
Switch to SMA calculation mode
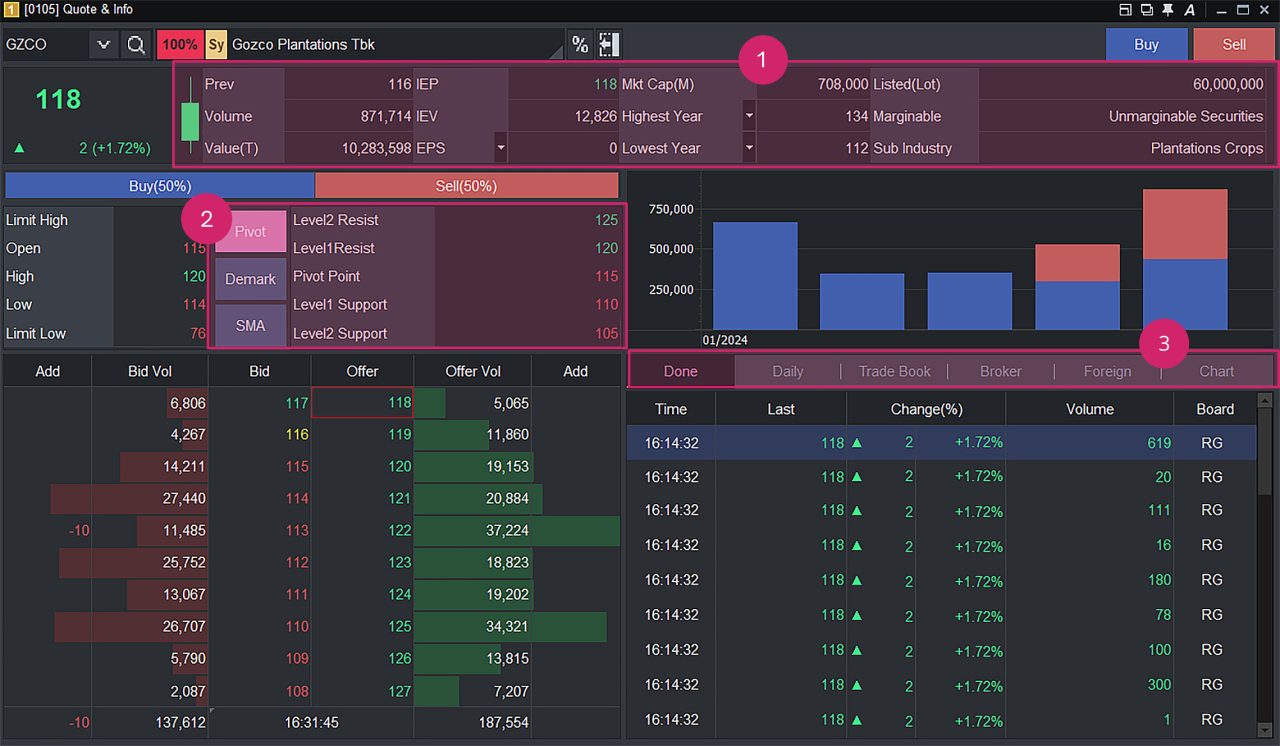click(250, 326)
